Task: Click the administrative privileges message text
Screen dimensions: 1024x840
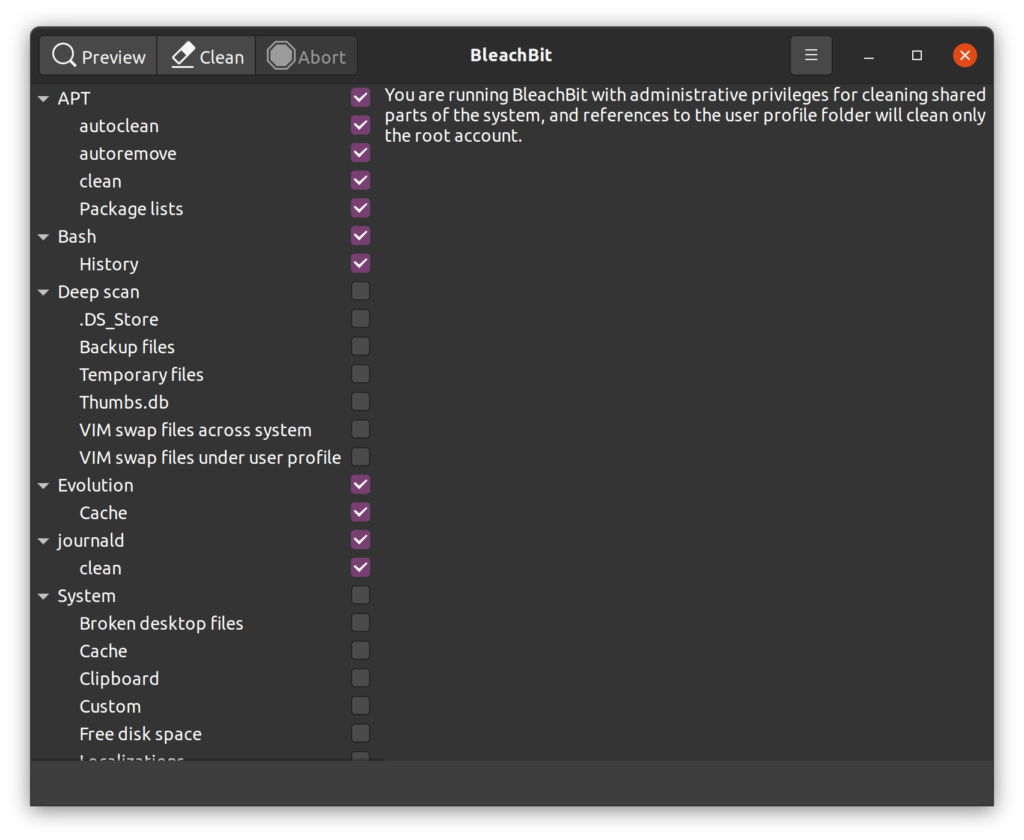Action: pyautogui.click(x=685, y=115)
